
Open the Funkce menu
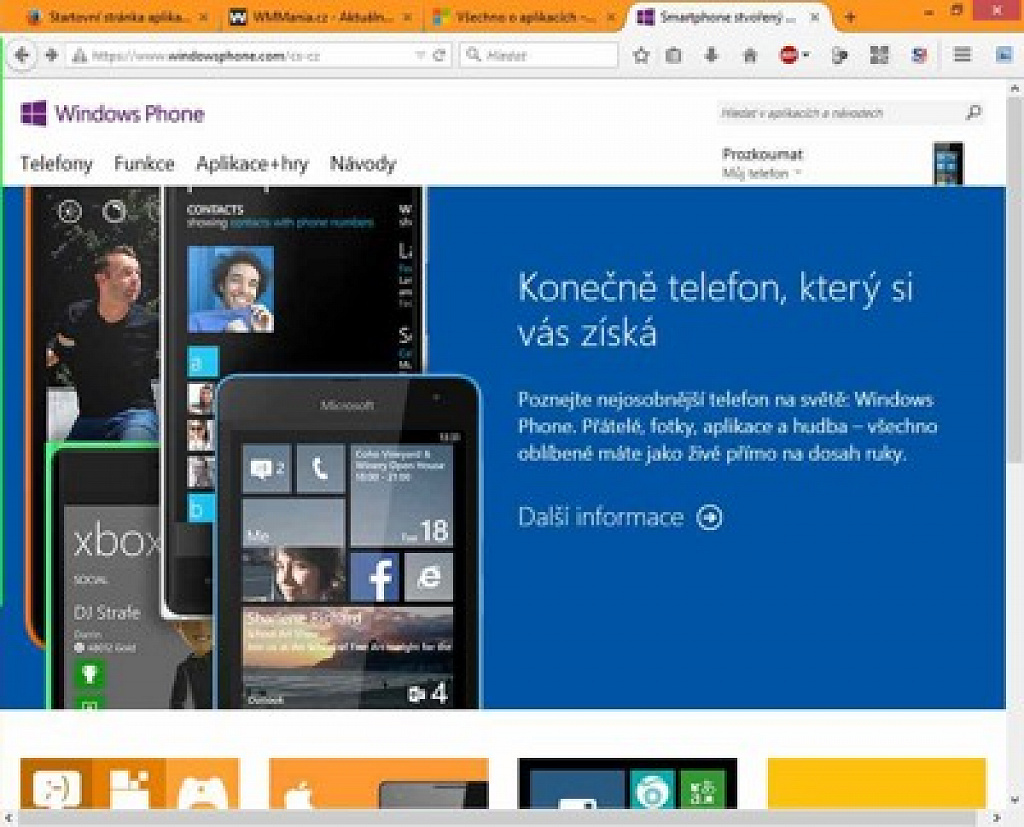click(x=144, y=163)
